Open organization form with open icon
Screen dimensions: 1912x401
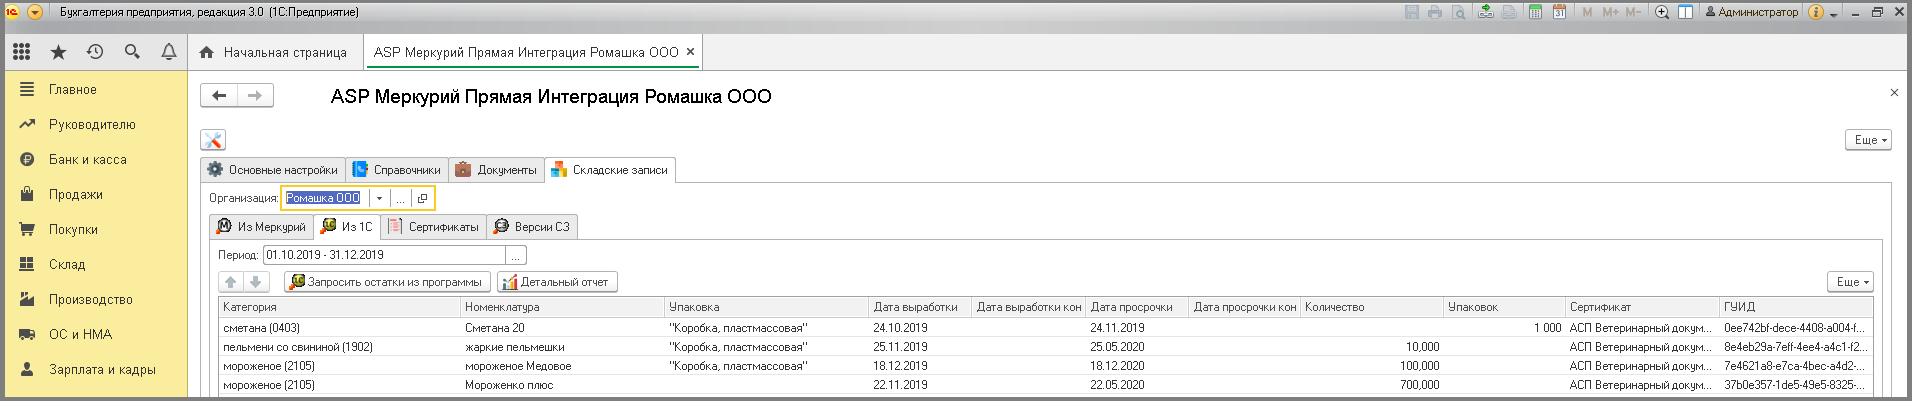(x=422, y=198)
